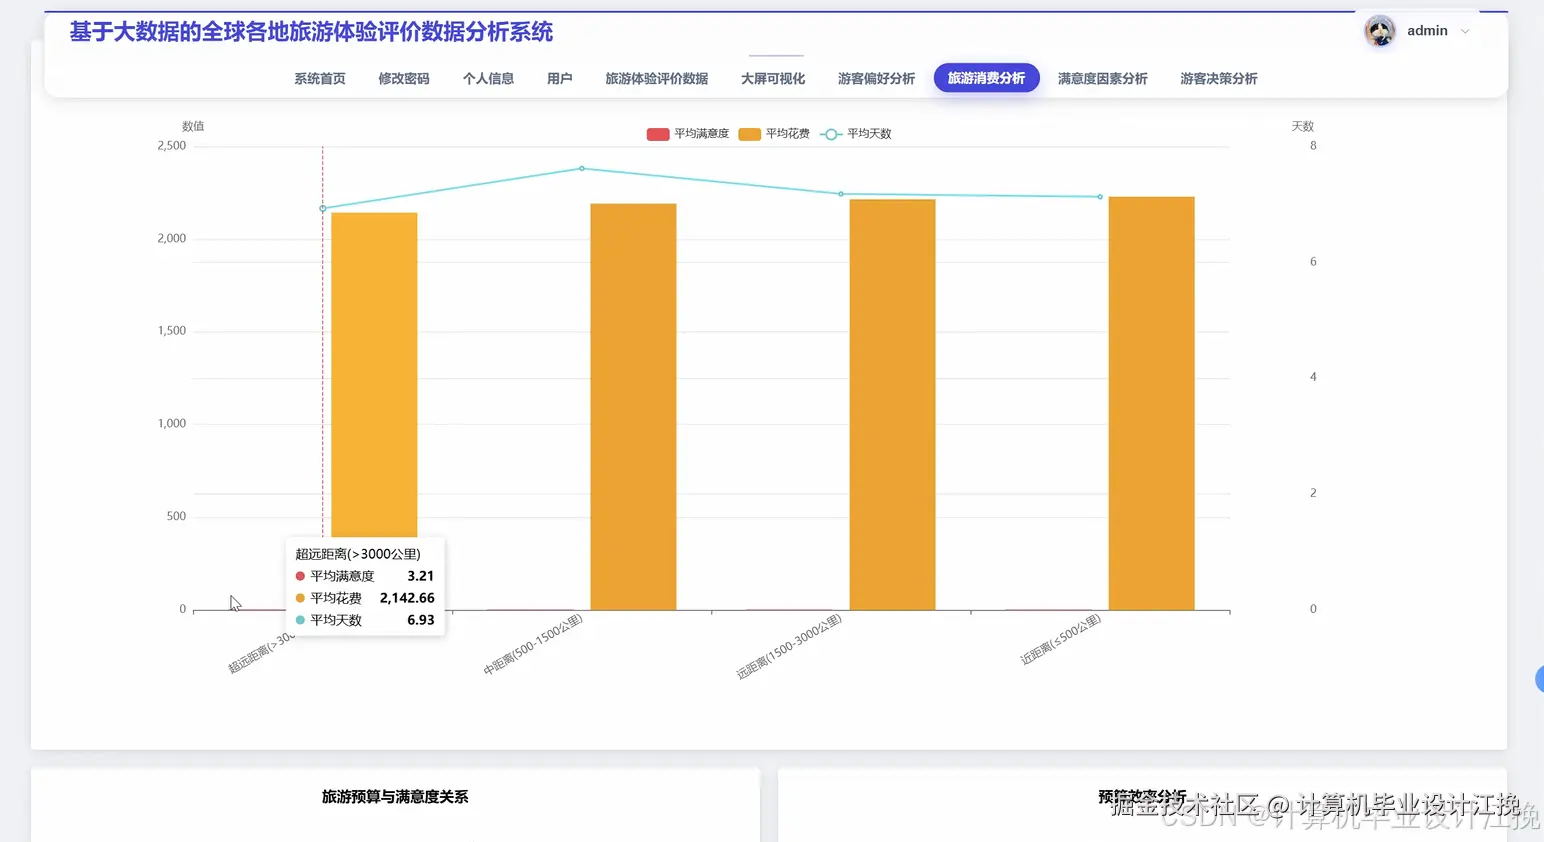Image resolution: width=1544 pixels, height=842 pixels.
Task: Open the 系统首页 menu item
Action: [319, 78]
